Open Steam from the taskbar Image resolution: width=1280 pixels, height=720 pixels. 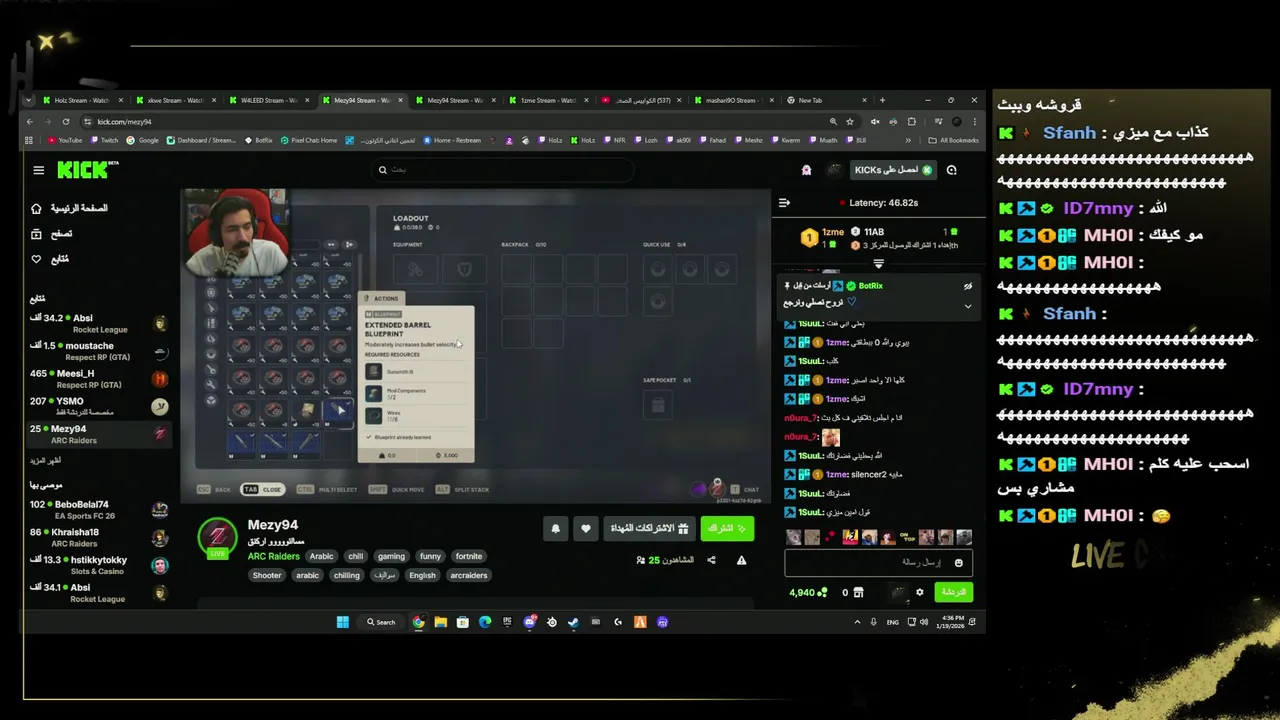click(573, 622)
